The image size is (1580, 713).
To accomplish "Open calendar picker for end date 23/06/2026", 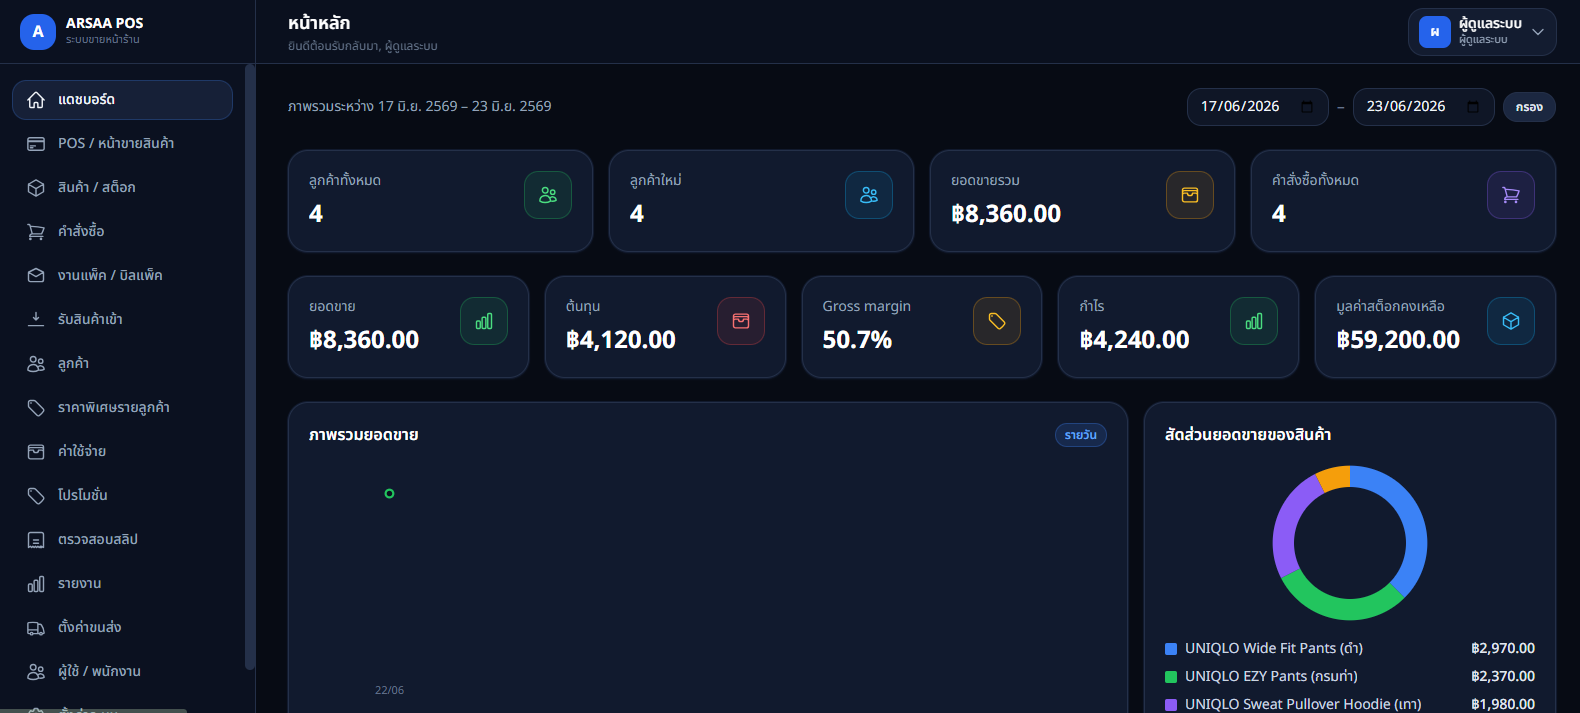I will pyautogui.click(x=1473, y=107).
